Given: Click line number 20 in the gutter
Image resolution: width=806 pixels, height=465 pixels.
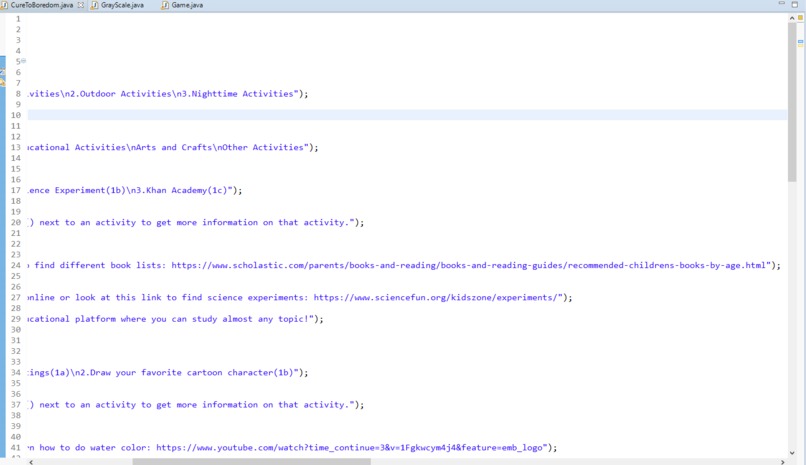Looking at the screenshot, I should pos(16,222).
